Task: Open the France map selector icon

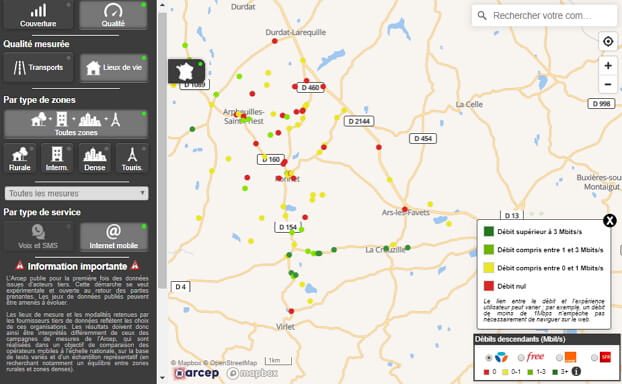Action: pyautogui.click(x=186, y=71)
